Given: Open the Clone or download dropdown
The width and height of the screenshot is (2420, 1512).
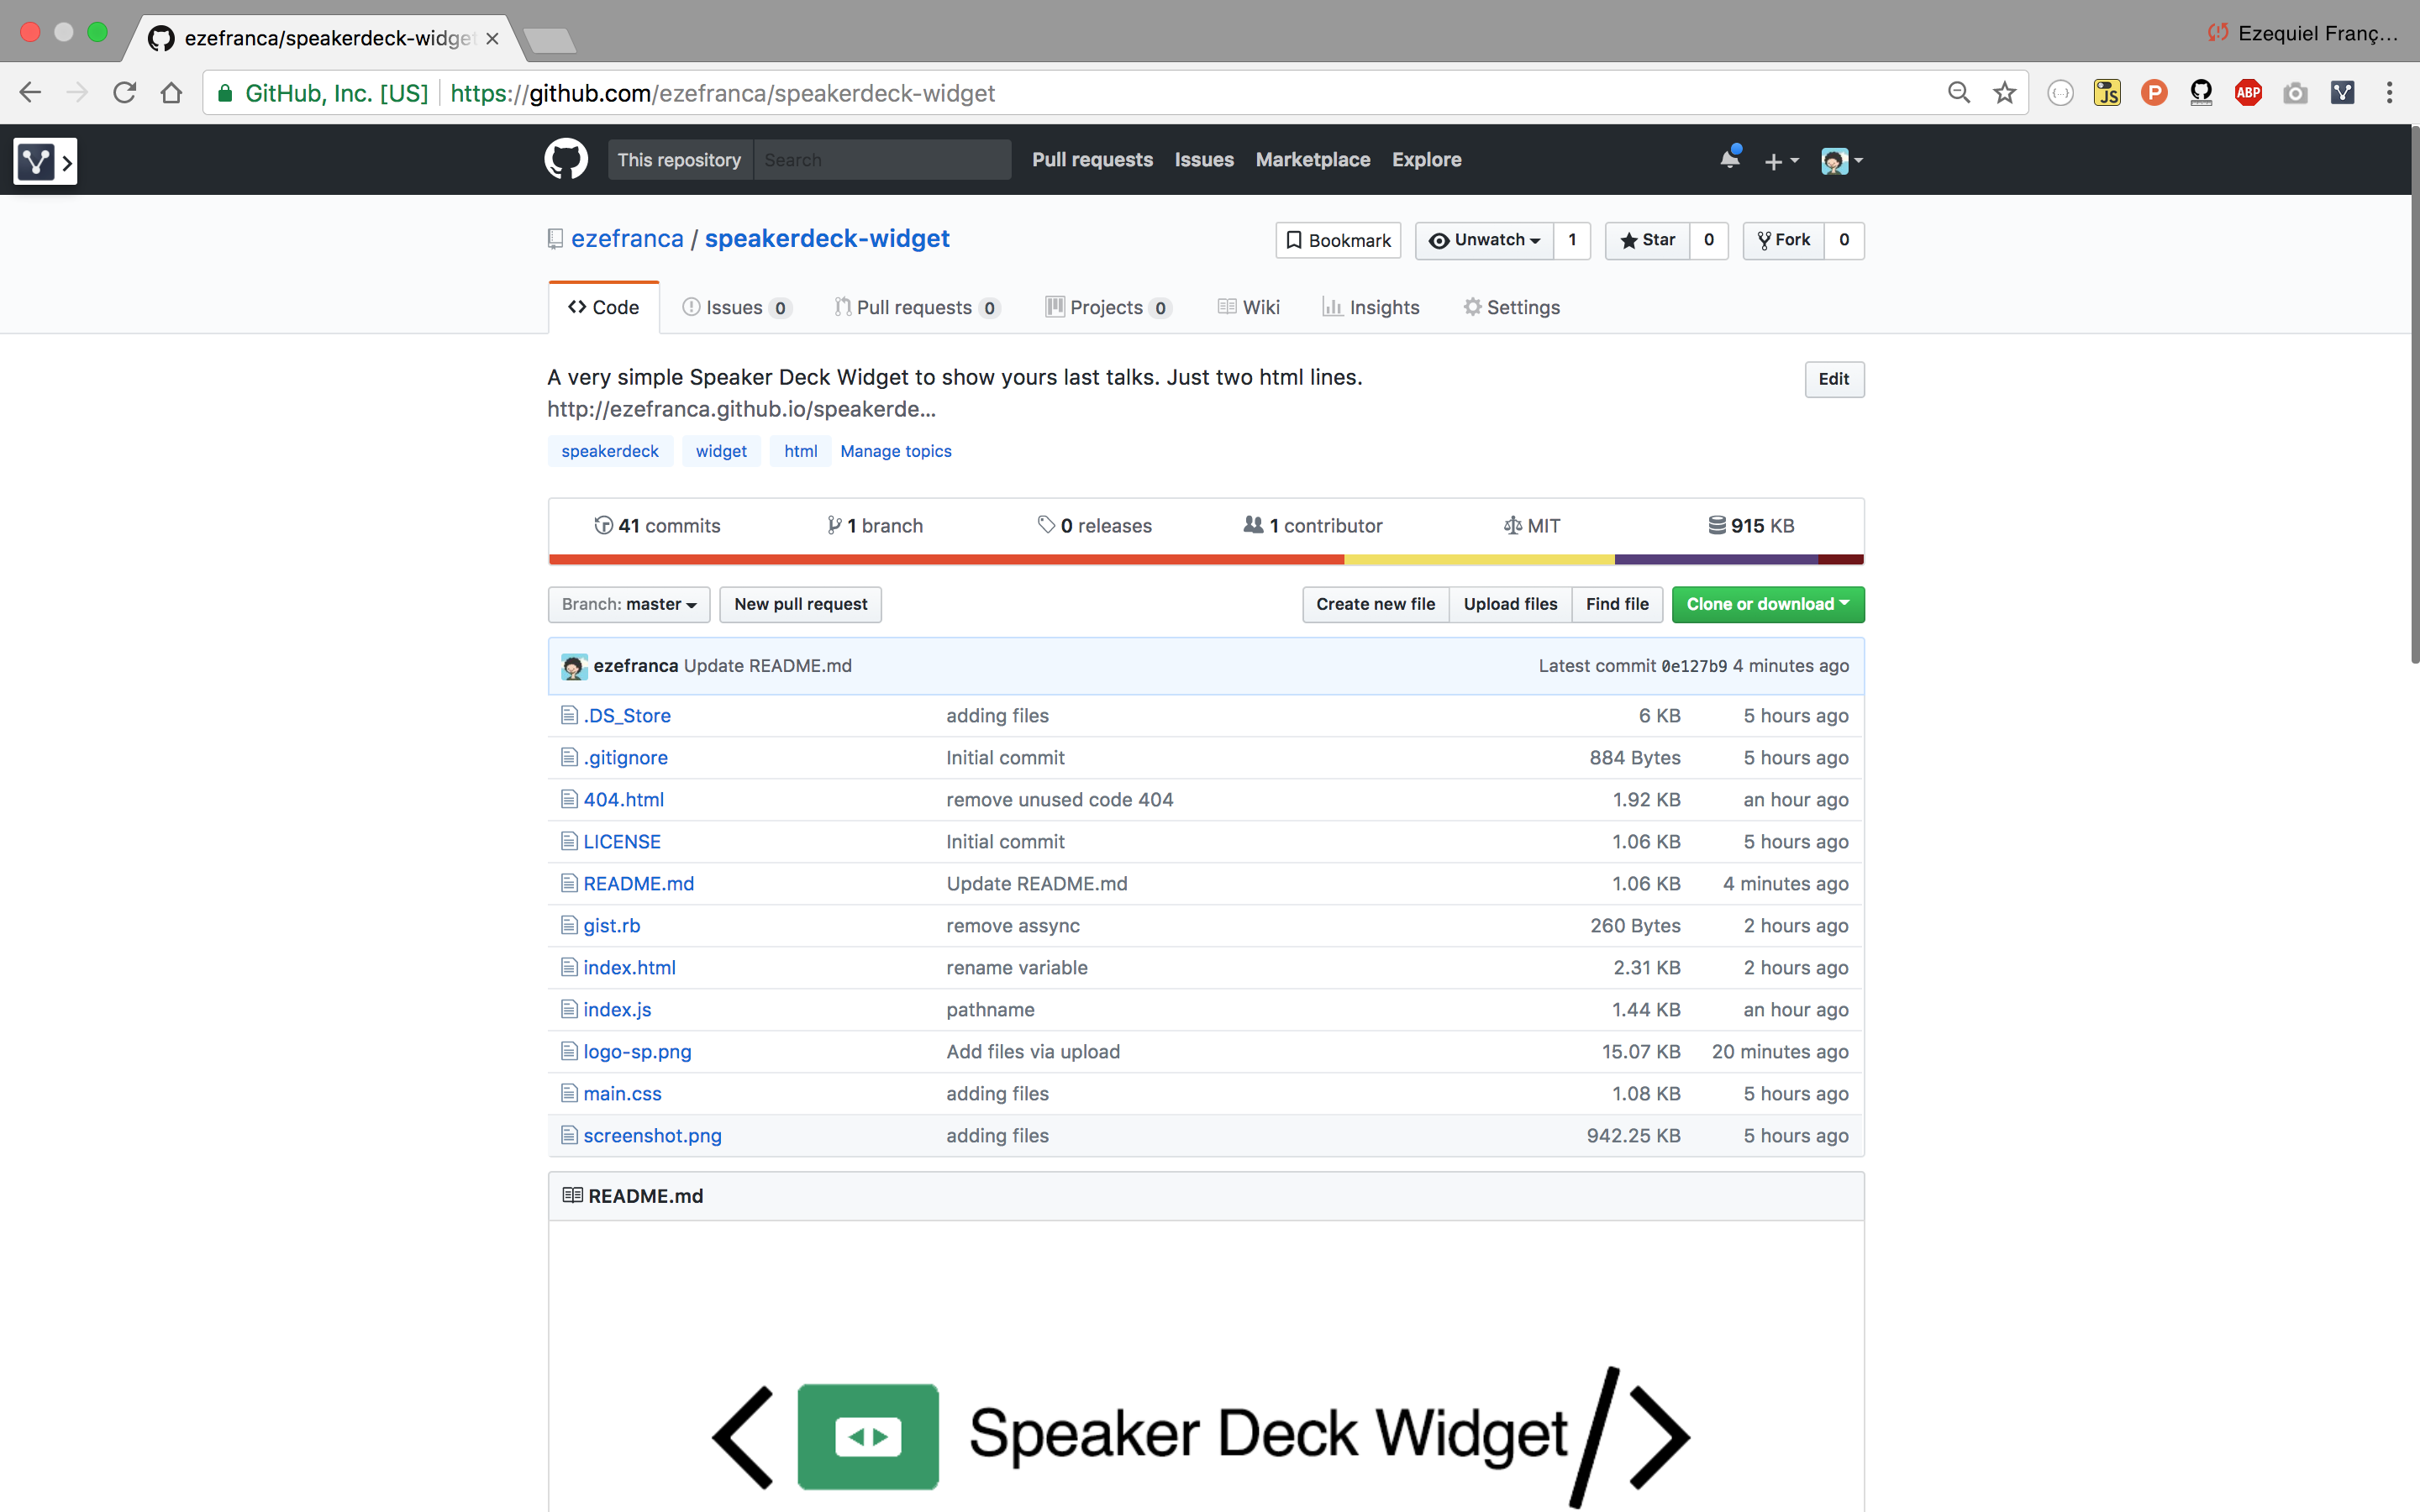Looking at the screenshot, I should [x=1766, y=604].
